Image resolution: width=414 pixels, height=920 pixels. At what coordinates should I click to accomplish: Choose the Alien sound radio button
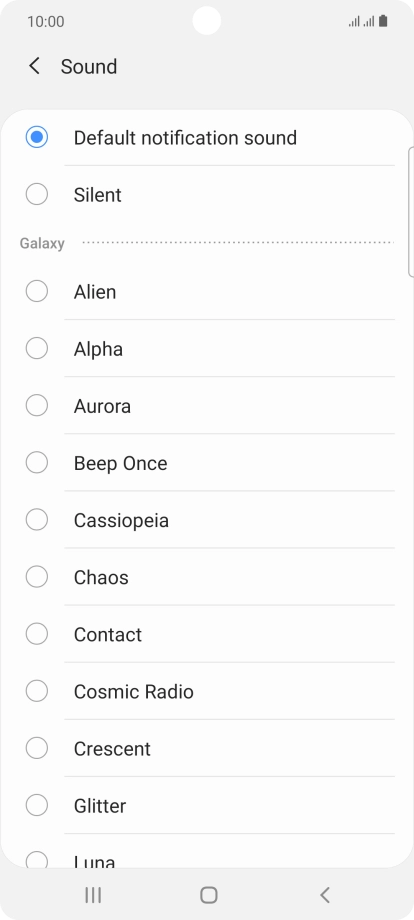(36, 291)
